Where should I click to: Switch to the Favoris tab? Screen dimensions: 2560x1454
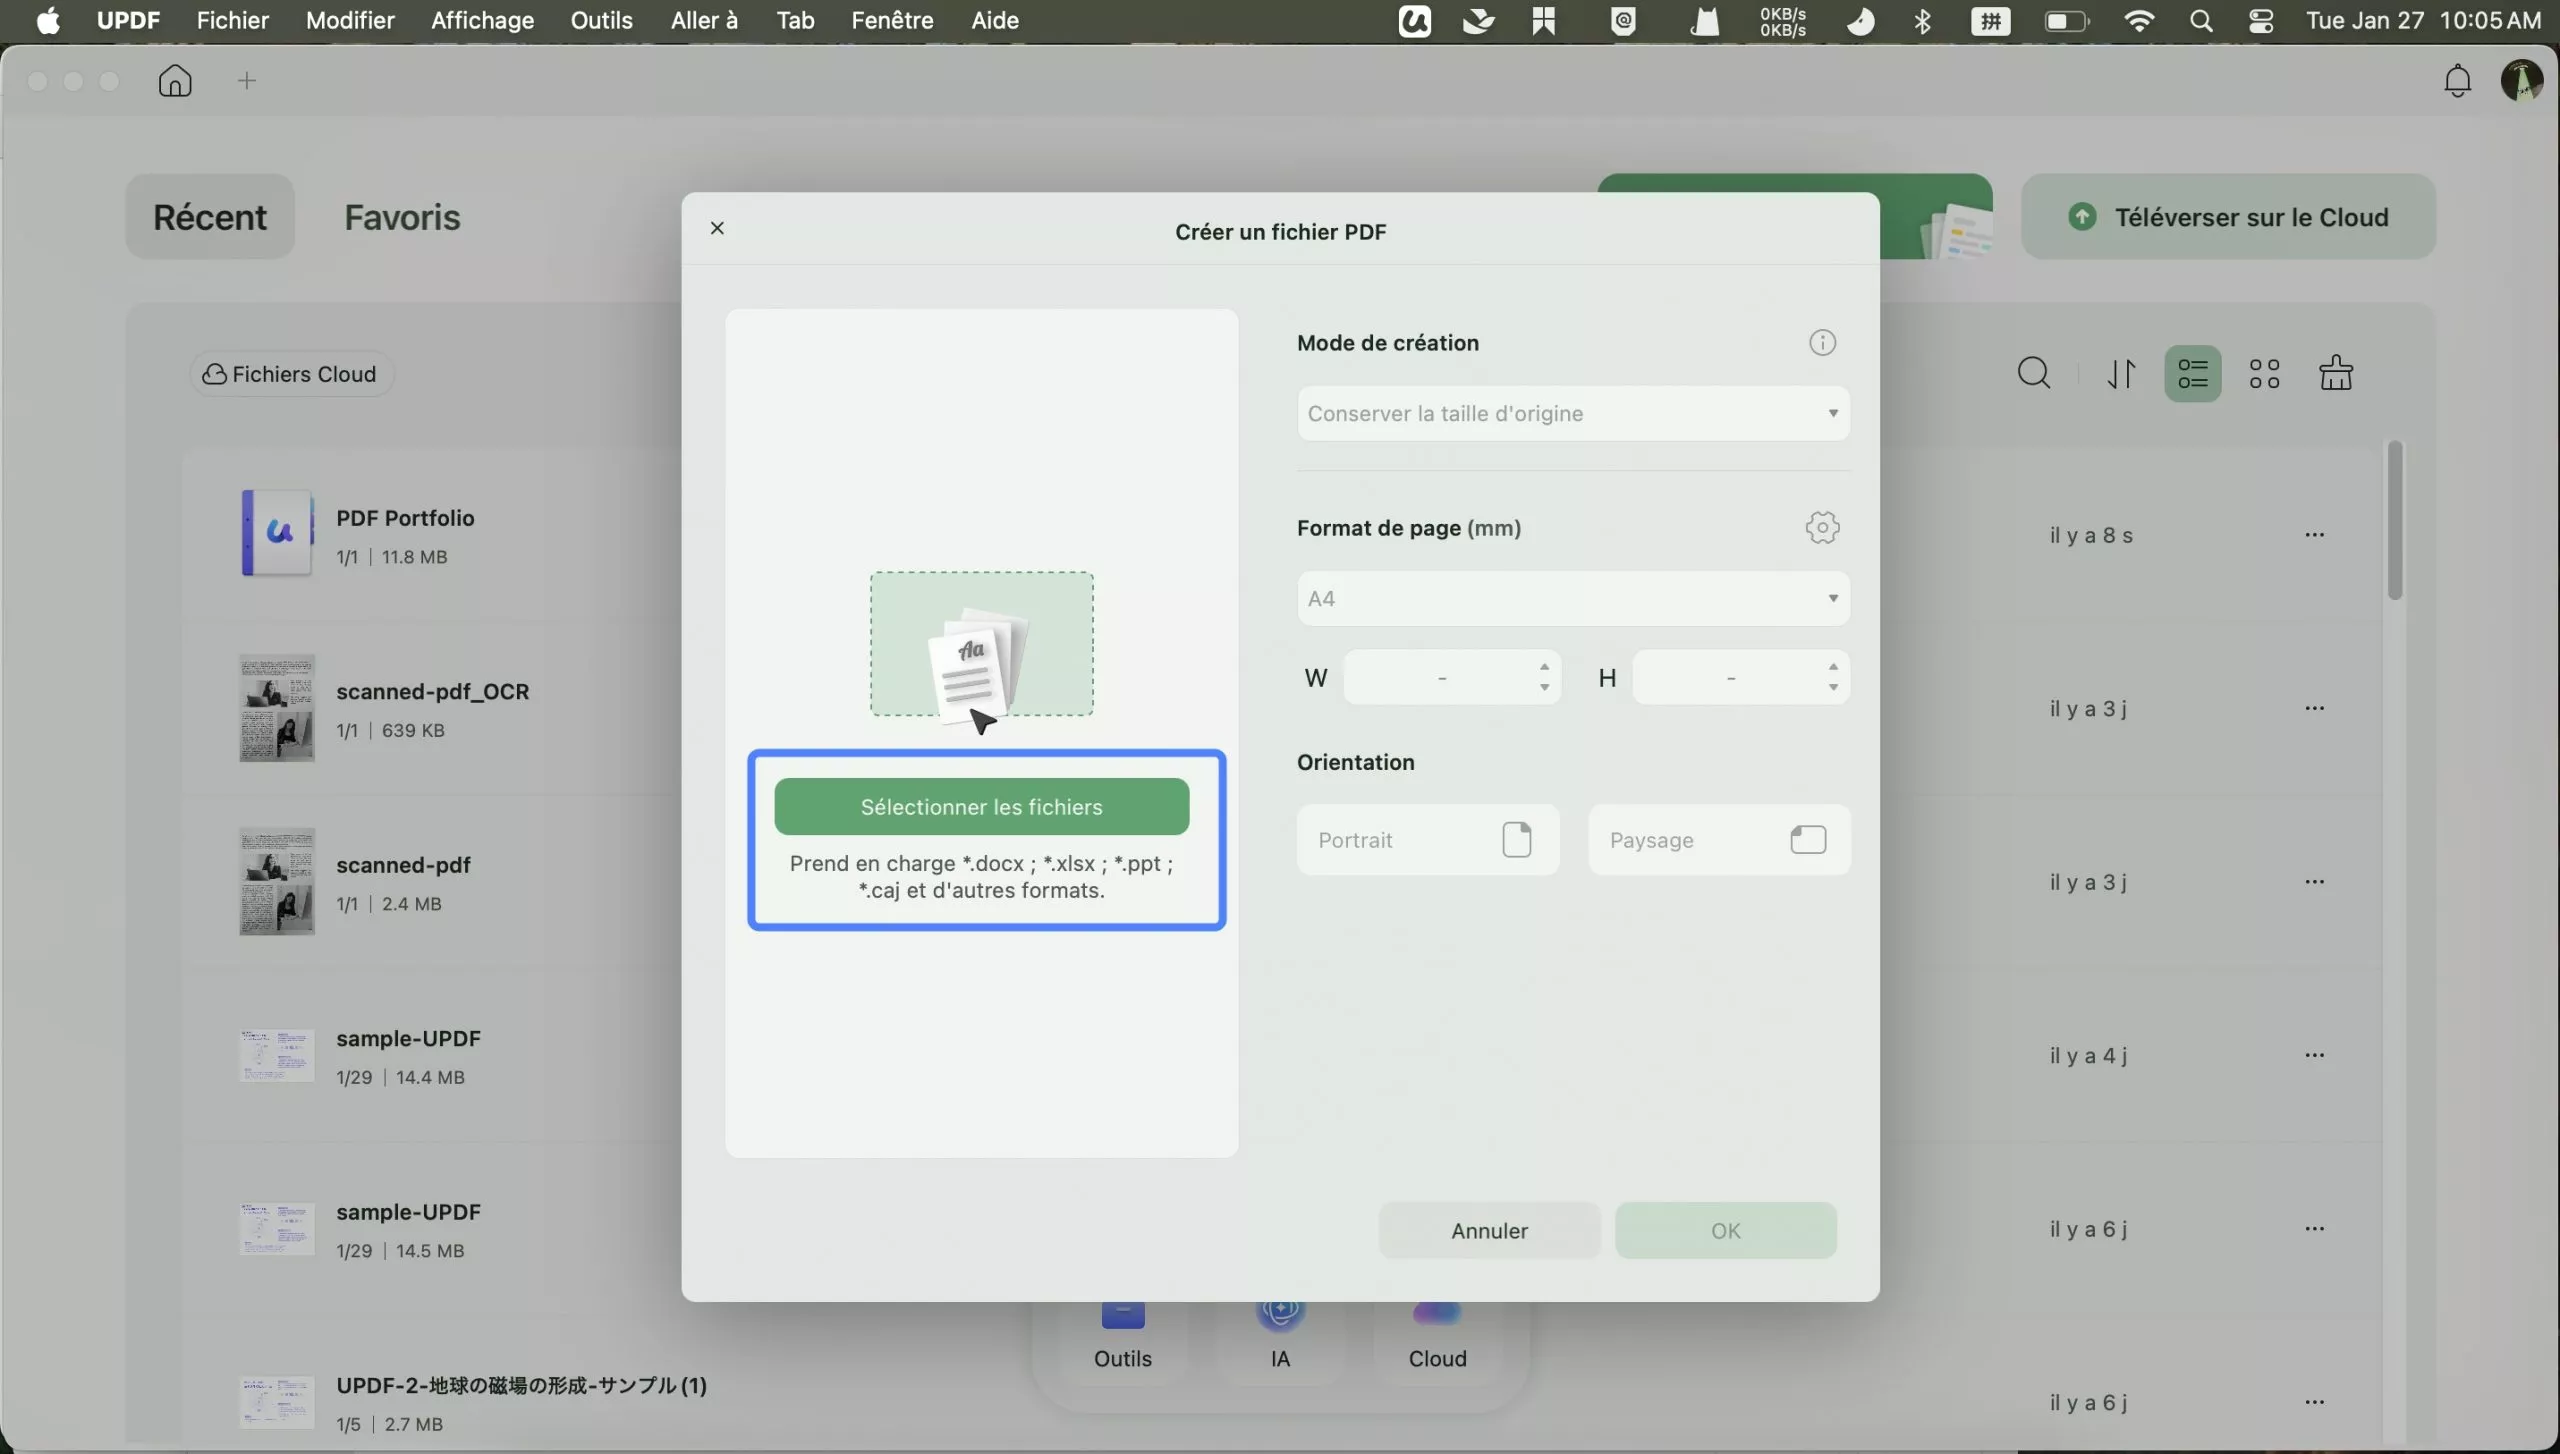click(x=403, y=217)
